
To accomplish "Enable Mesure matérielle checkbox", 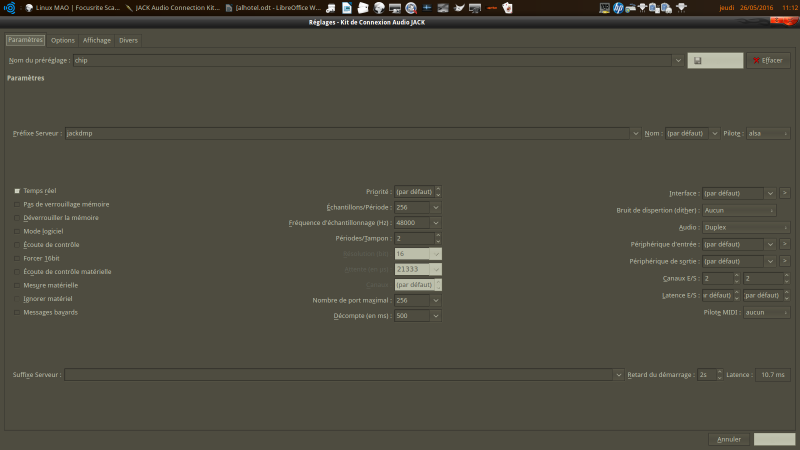I will click(17, 285).
